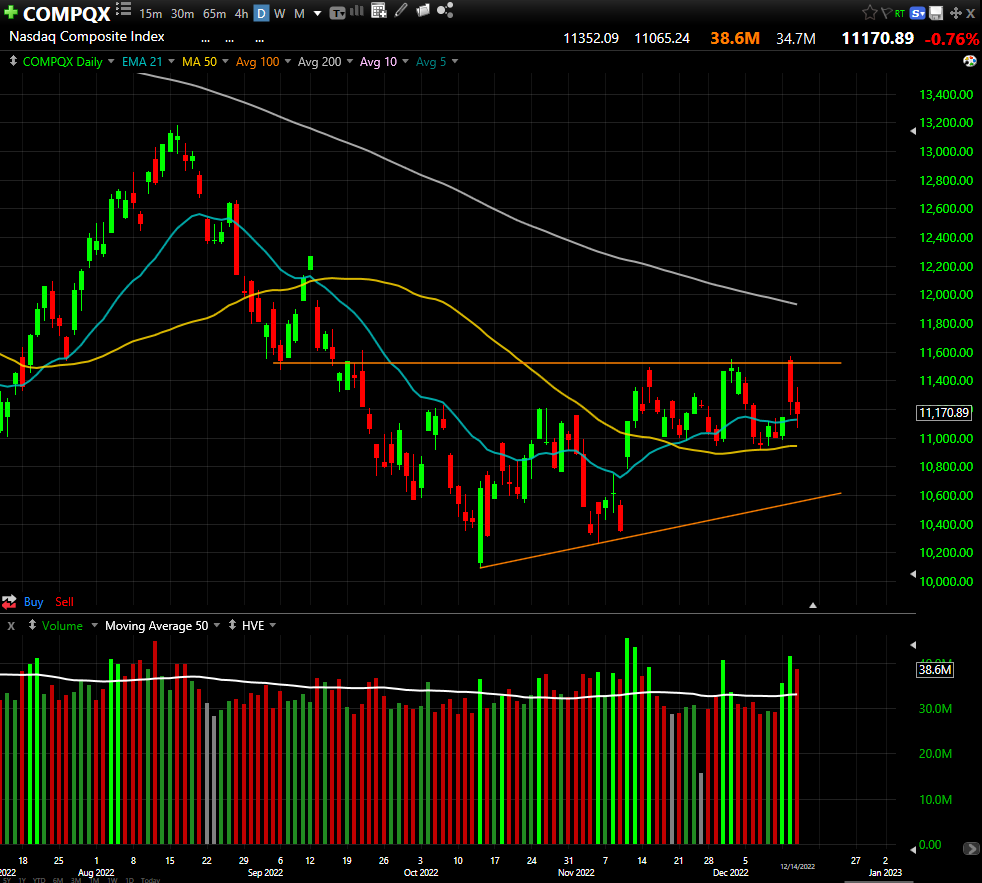The height and width of the screenshot is (883, 982).
Task: Select the 4h timeframe
Action: tap(241, 13)
